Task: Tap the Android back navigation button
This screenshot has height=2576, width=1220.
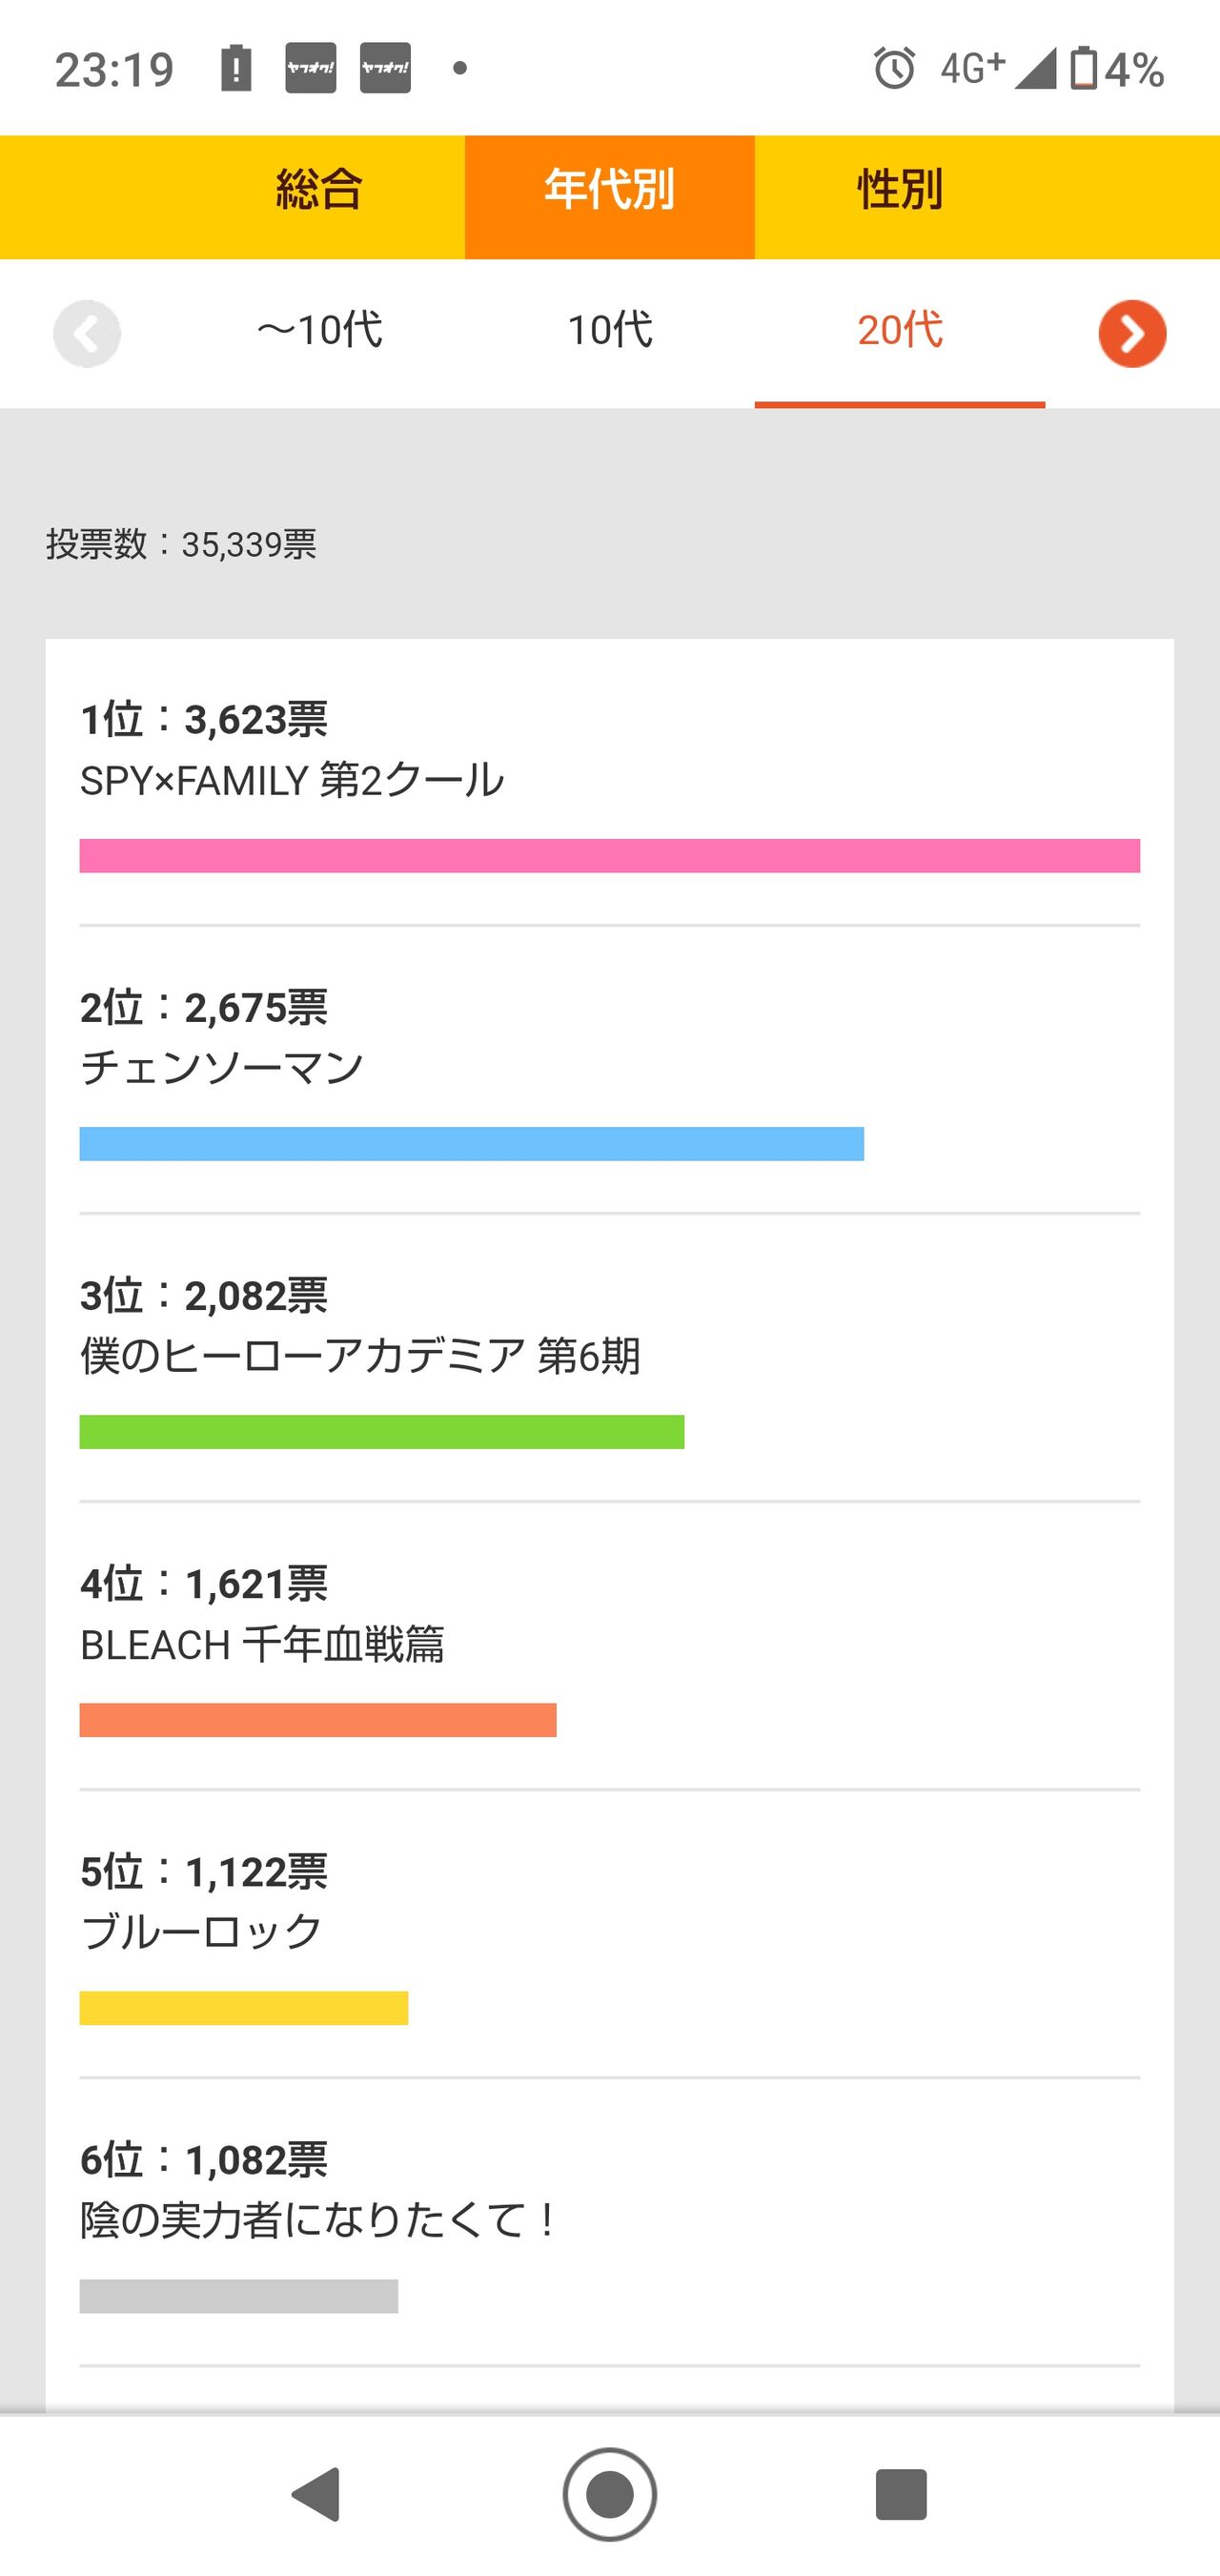Action: 318,2494
